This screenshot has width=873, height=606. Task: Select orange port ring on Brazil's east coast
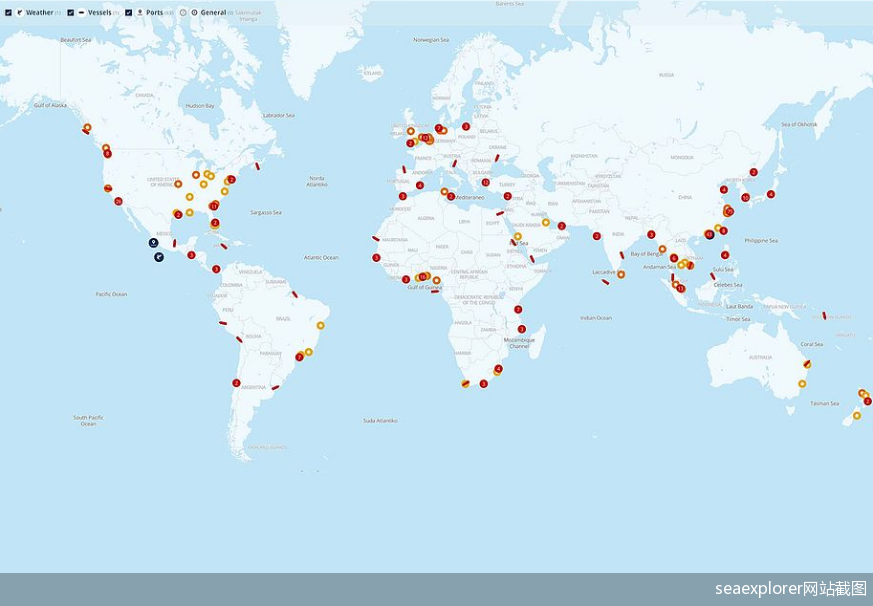click(x=320, y=325)
